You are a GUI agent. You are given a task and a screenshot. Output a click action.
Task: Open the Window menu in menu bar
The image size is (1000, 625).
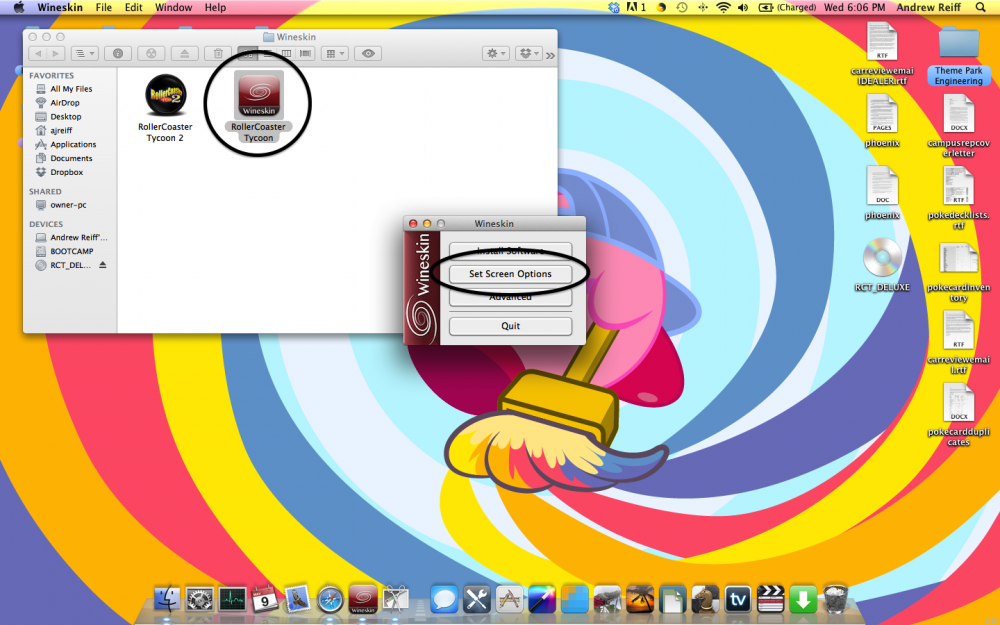[173, 8]
